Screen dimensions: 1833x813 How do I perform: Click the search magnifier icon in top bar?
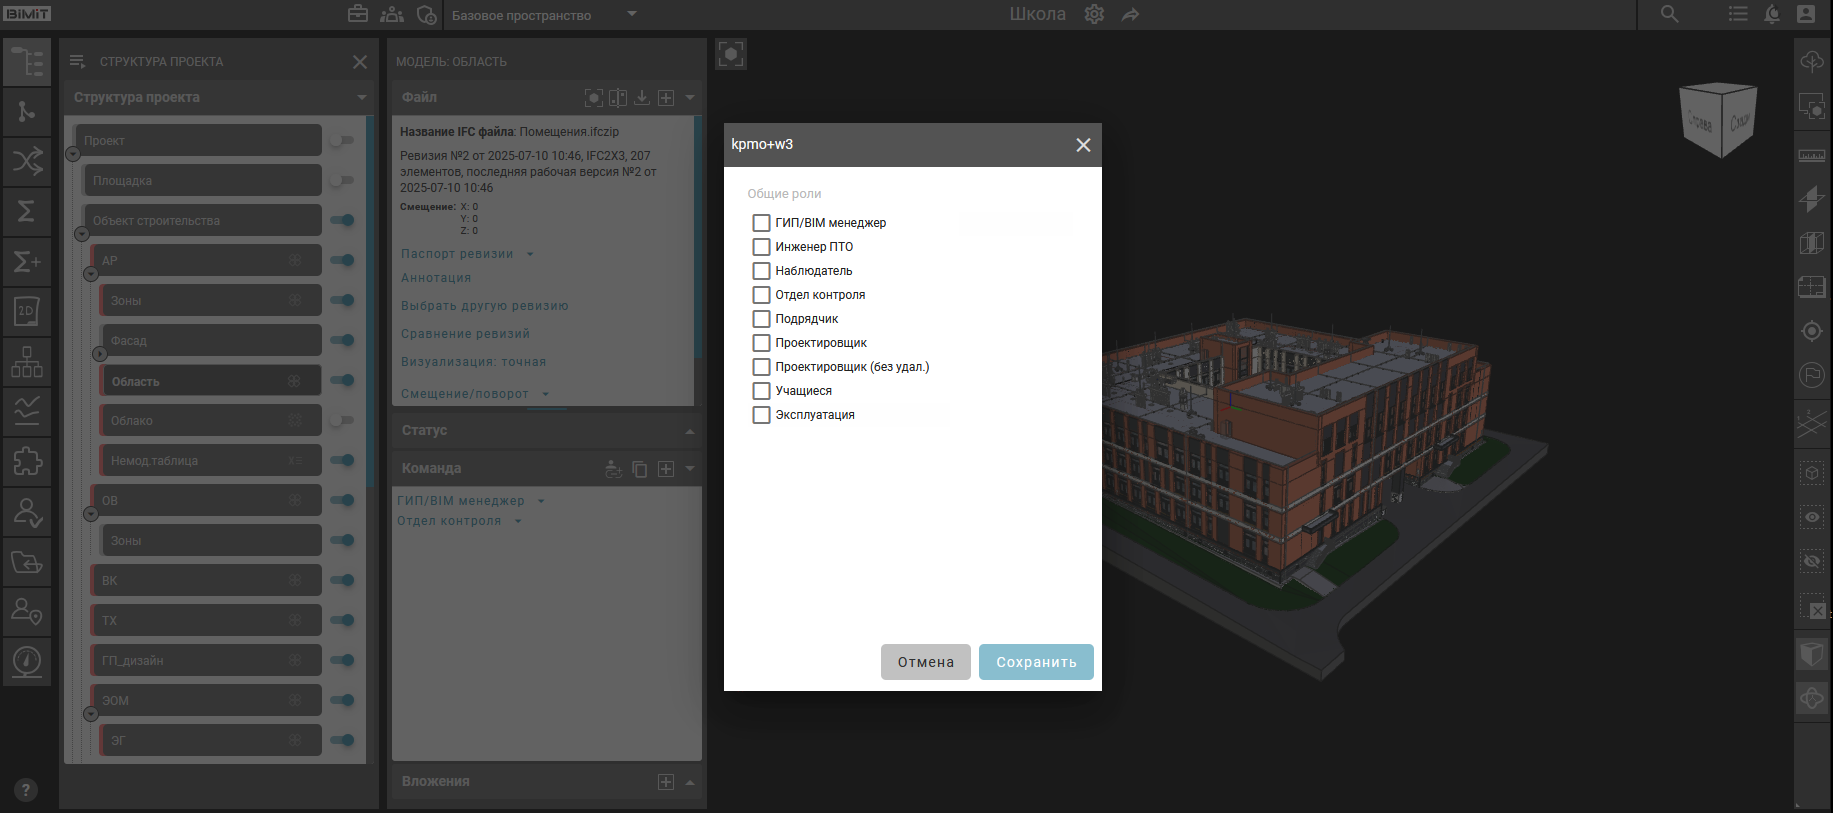[1669, 14]
